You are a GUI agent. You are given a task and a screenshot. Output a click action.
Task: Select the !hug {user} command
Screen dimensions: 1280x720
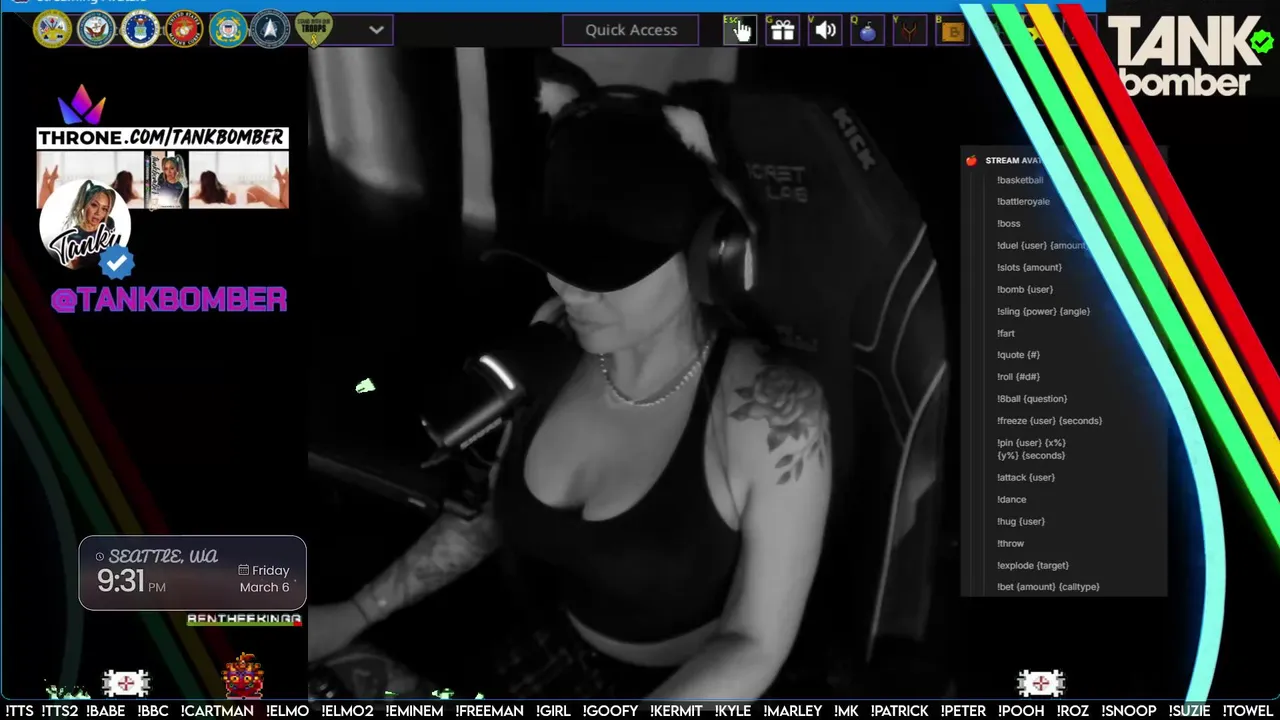point(1021,521)
